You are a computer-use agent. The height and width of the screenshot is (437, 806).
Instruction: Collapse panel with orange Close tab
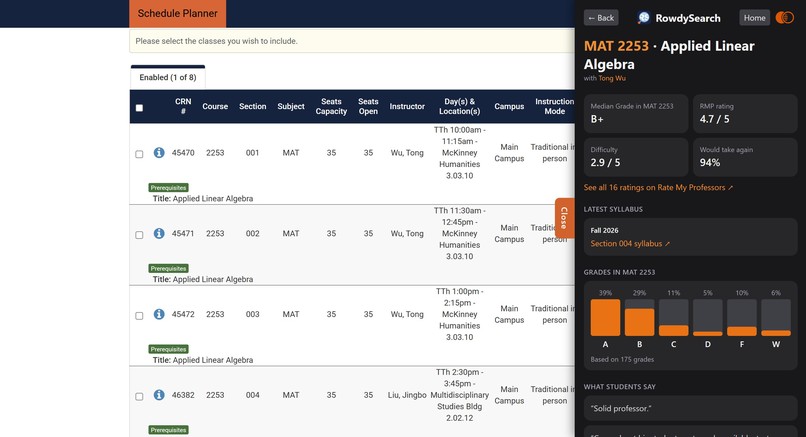click(564, 218)
